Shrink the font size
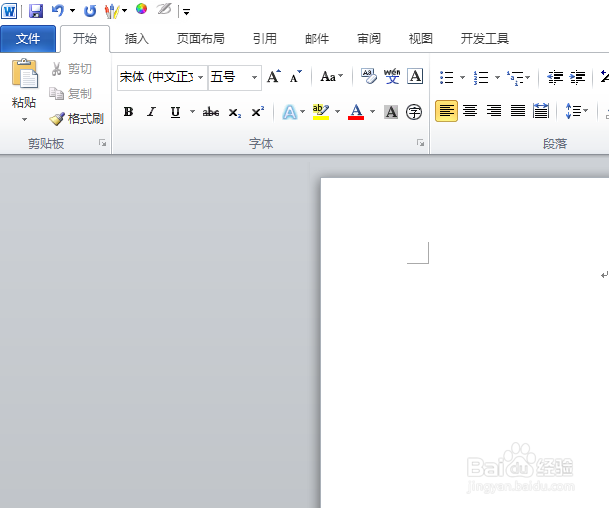 point(296,76)
